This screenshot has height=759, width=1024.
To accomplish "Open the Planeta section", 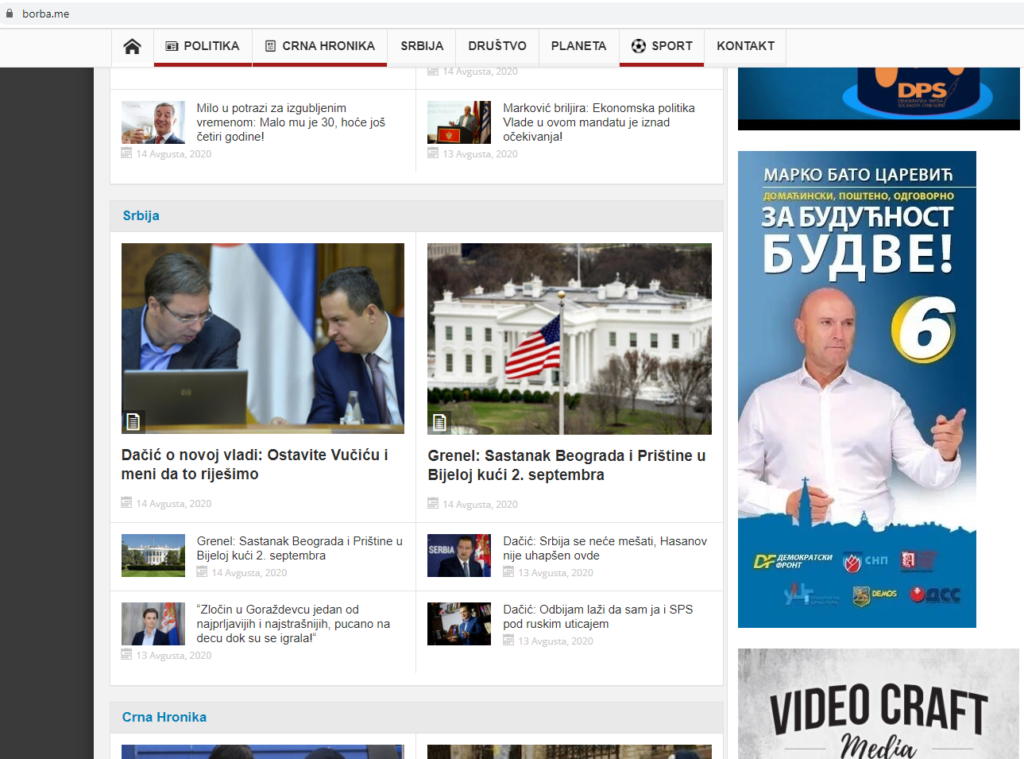I will [x=579, y=46].
